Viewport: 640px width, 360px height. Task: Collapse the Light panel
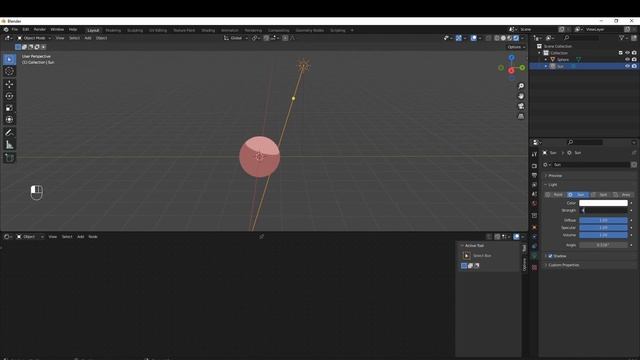[x=553, y=185]
